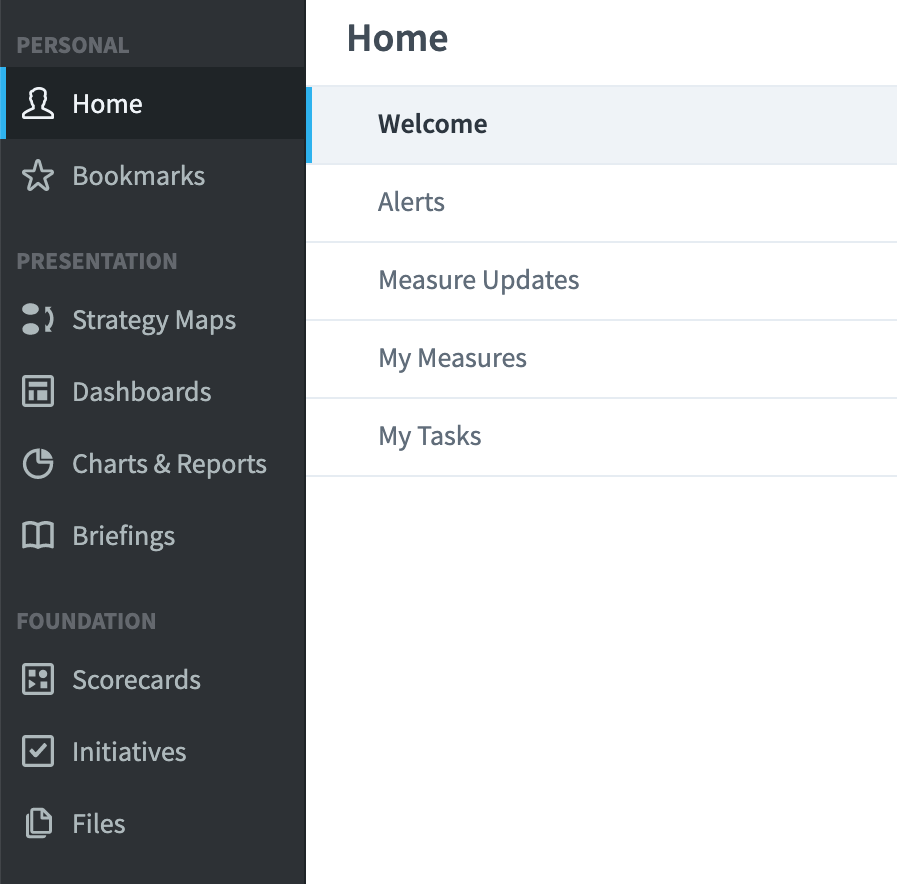Click the Briefings book icon
Screen dimensions: 897x884
coord(38,536)
